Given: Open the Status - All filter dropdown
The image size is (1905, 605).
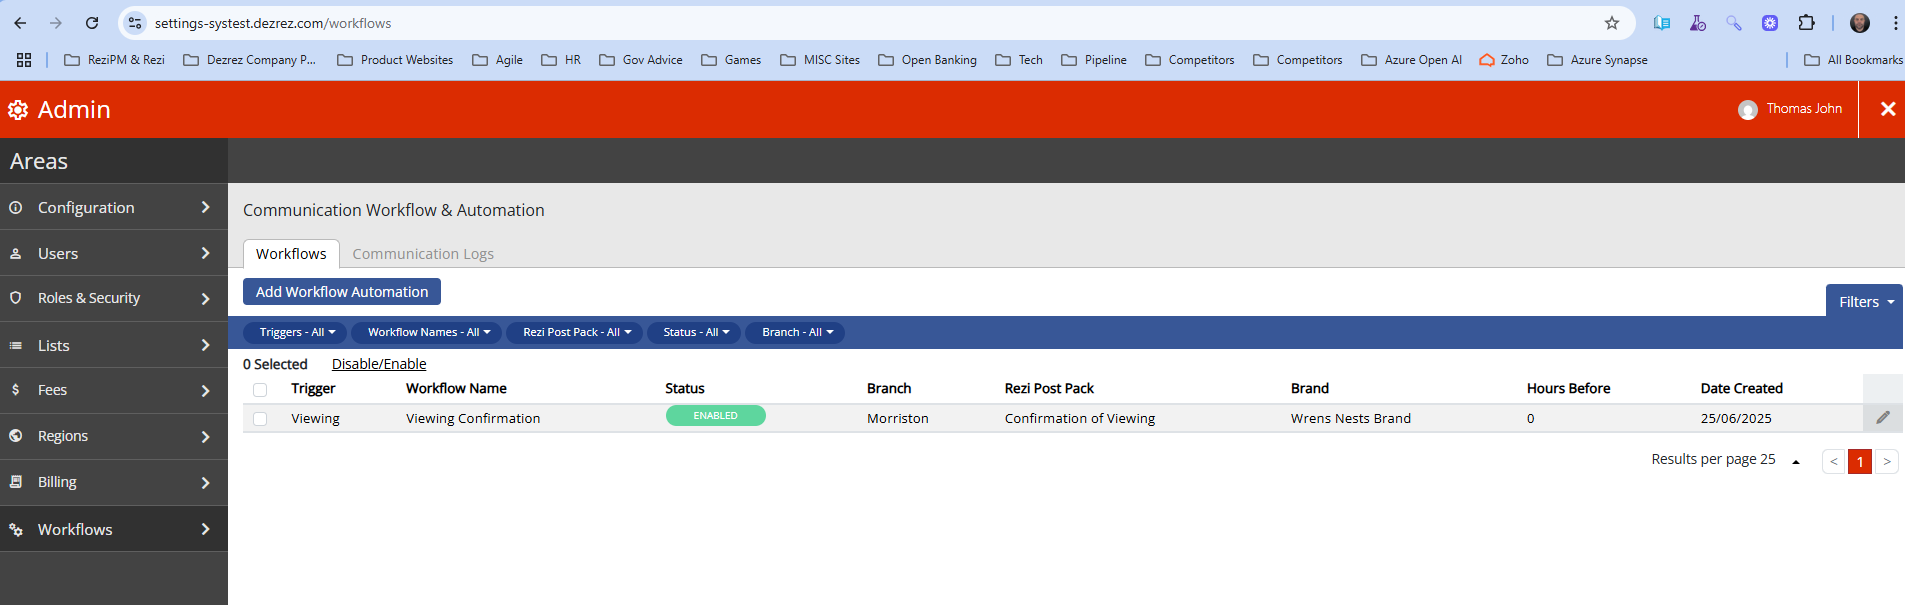Looking at the screenshot, I should point(696,332).
